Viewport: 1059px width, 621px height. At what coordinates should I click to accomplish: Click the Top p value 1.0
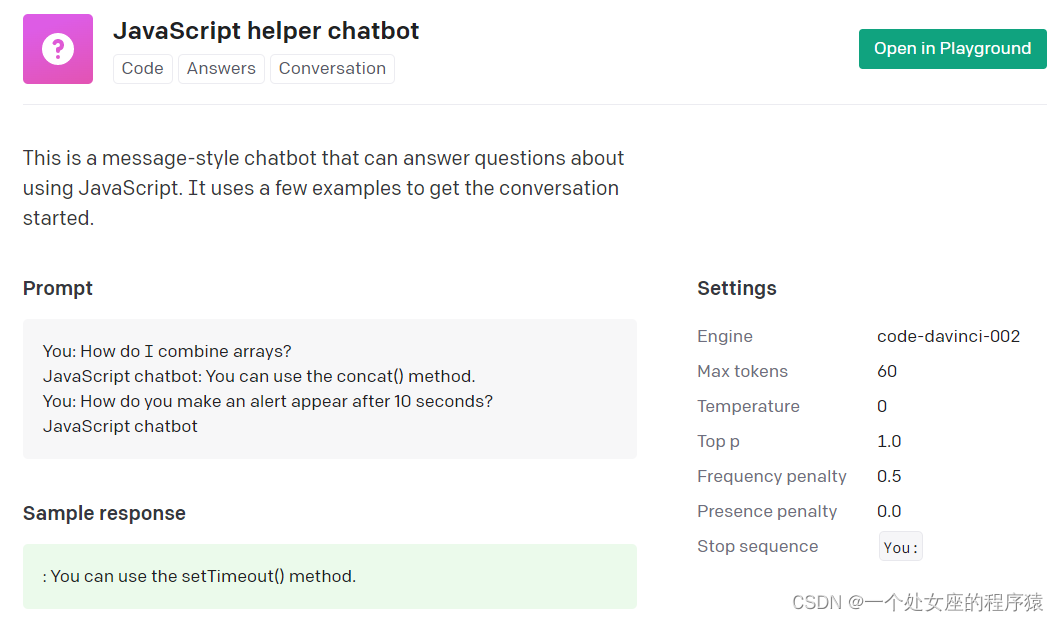[x=889, y=441]
